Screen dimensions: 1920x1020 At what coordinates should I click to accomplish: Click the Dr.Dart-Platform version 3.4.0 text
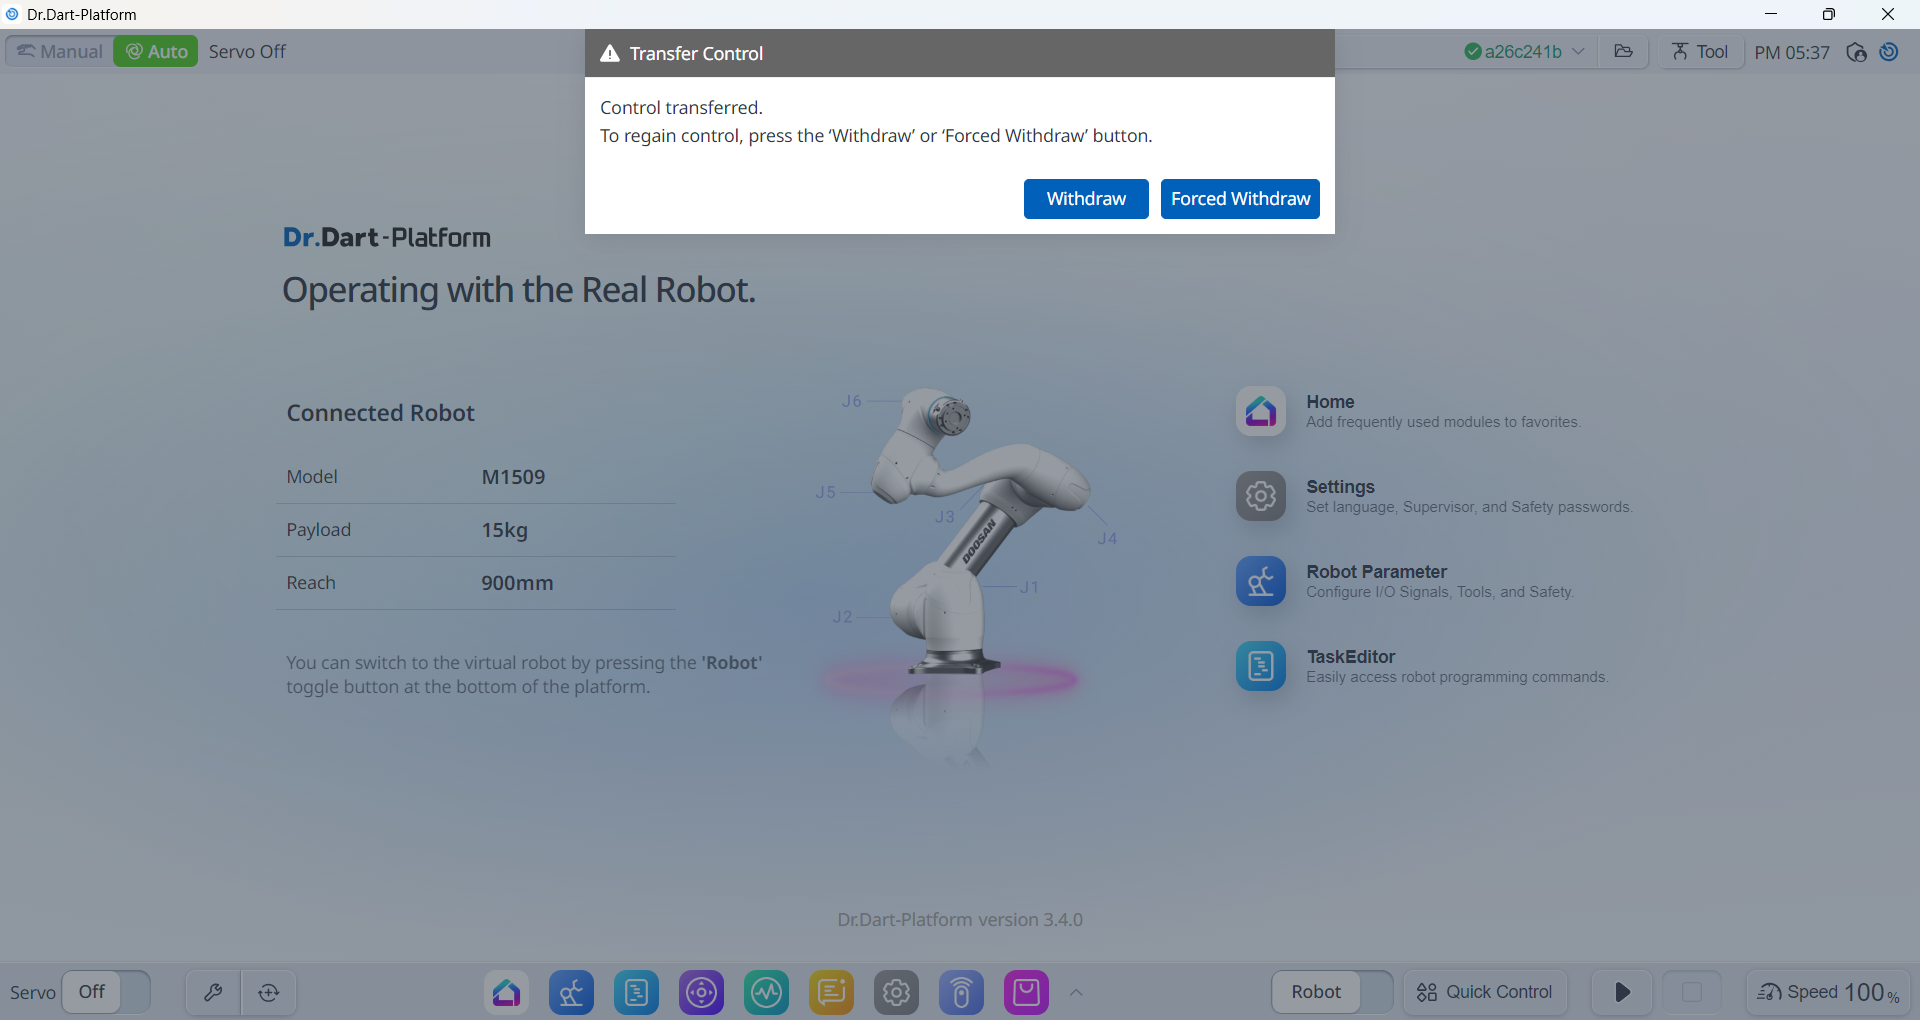coord(960,920)
